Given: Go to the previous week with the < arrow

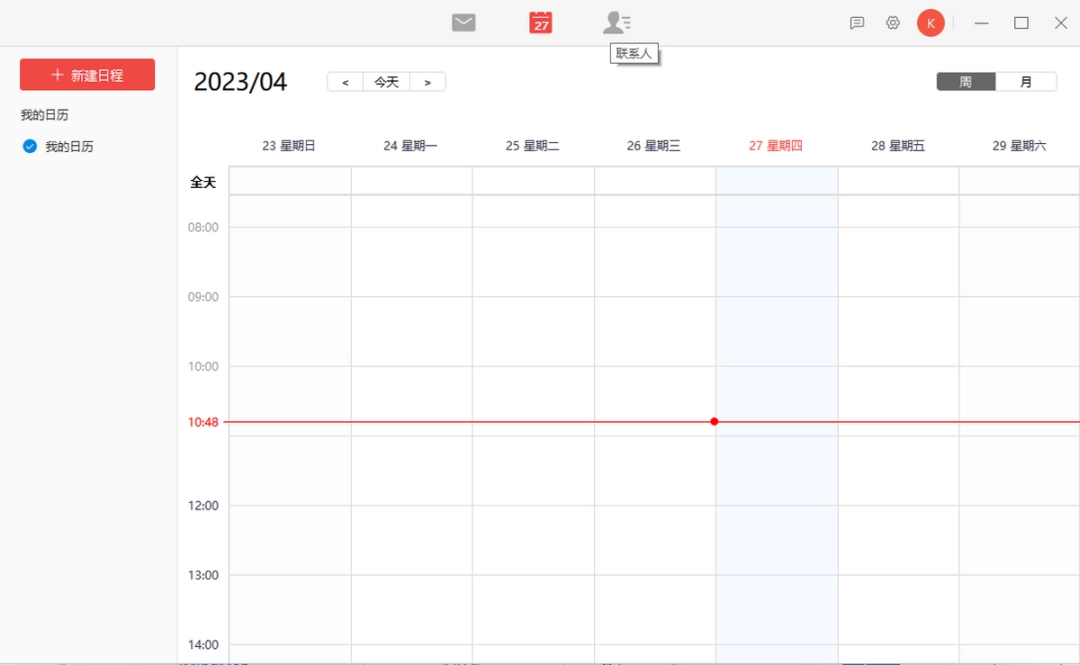Looking at the screenshot, I should pyautogui.click(x=345, y=81).
